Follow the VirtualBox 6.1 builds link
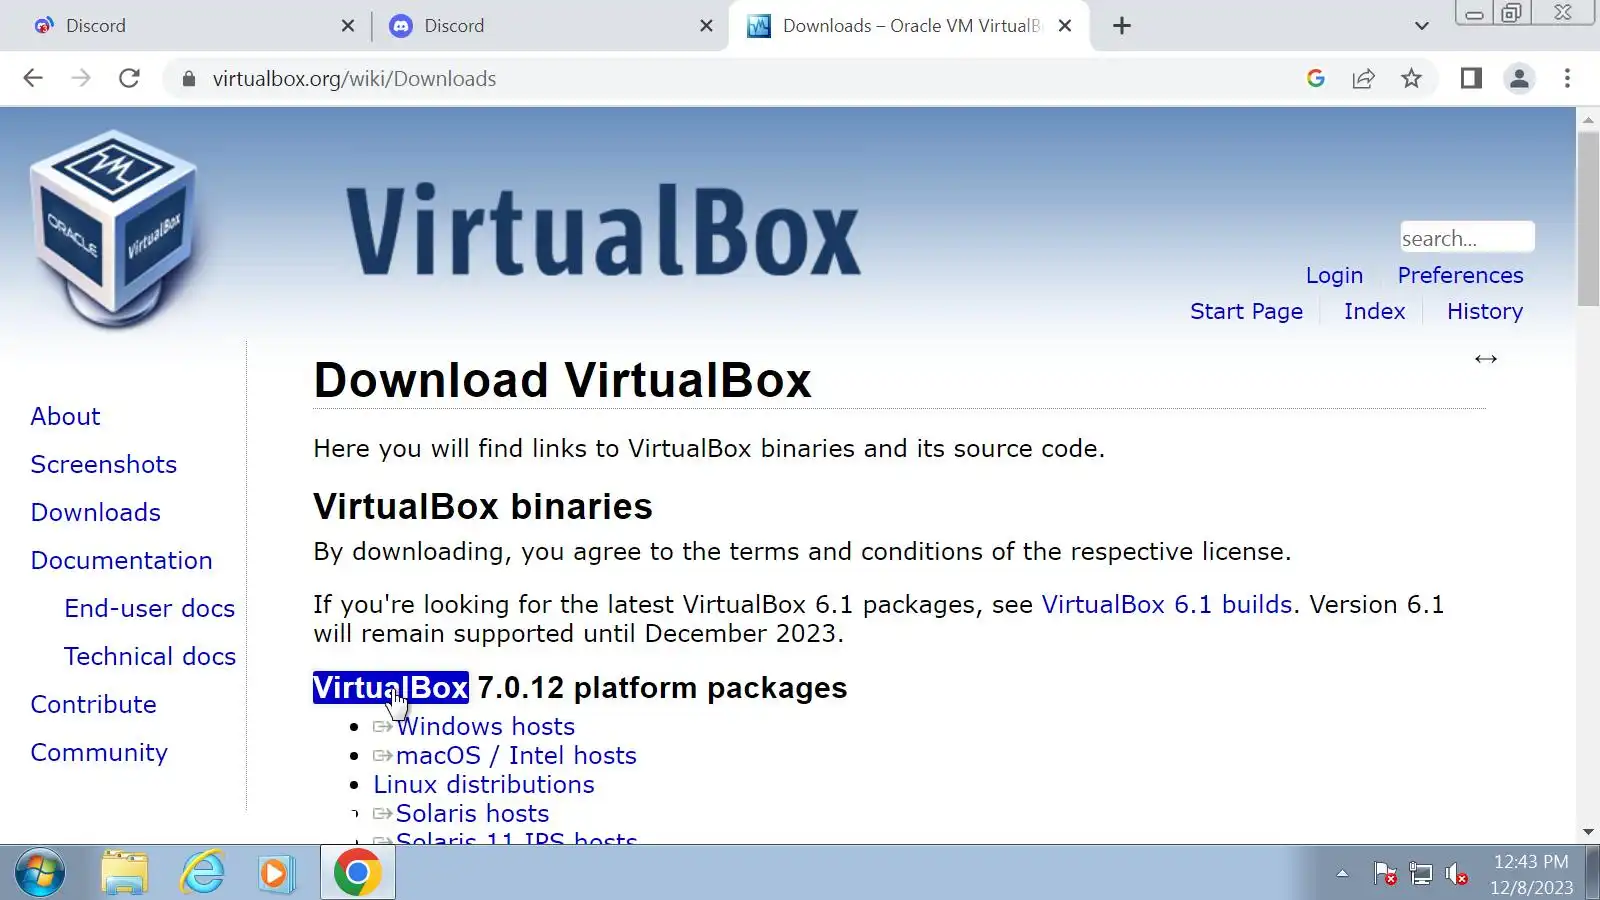 [x=1167, y=604]
